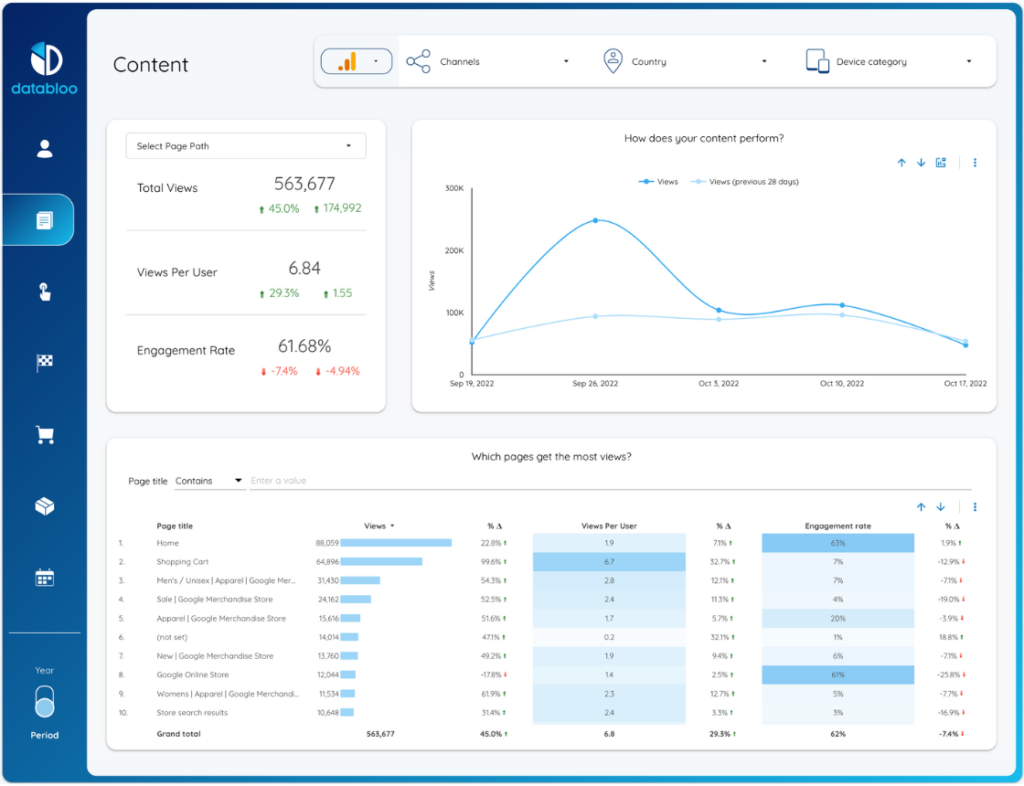Open the table three-dot options menu
Viewport: 1024px width, 786px height.
(975, 507)
